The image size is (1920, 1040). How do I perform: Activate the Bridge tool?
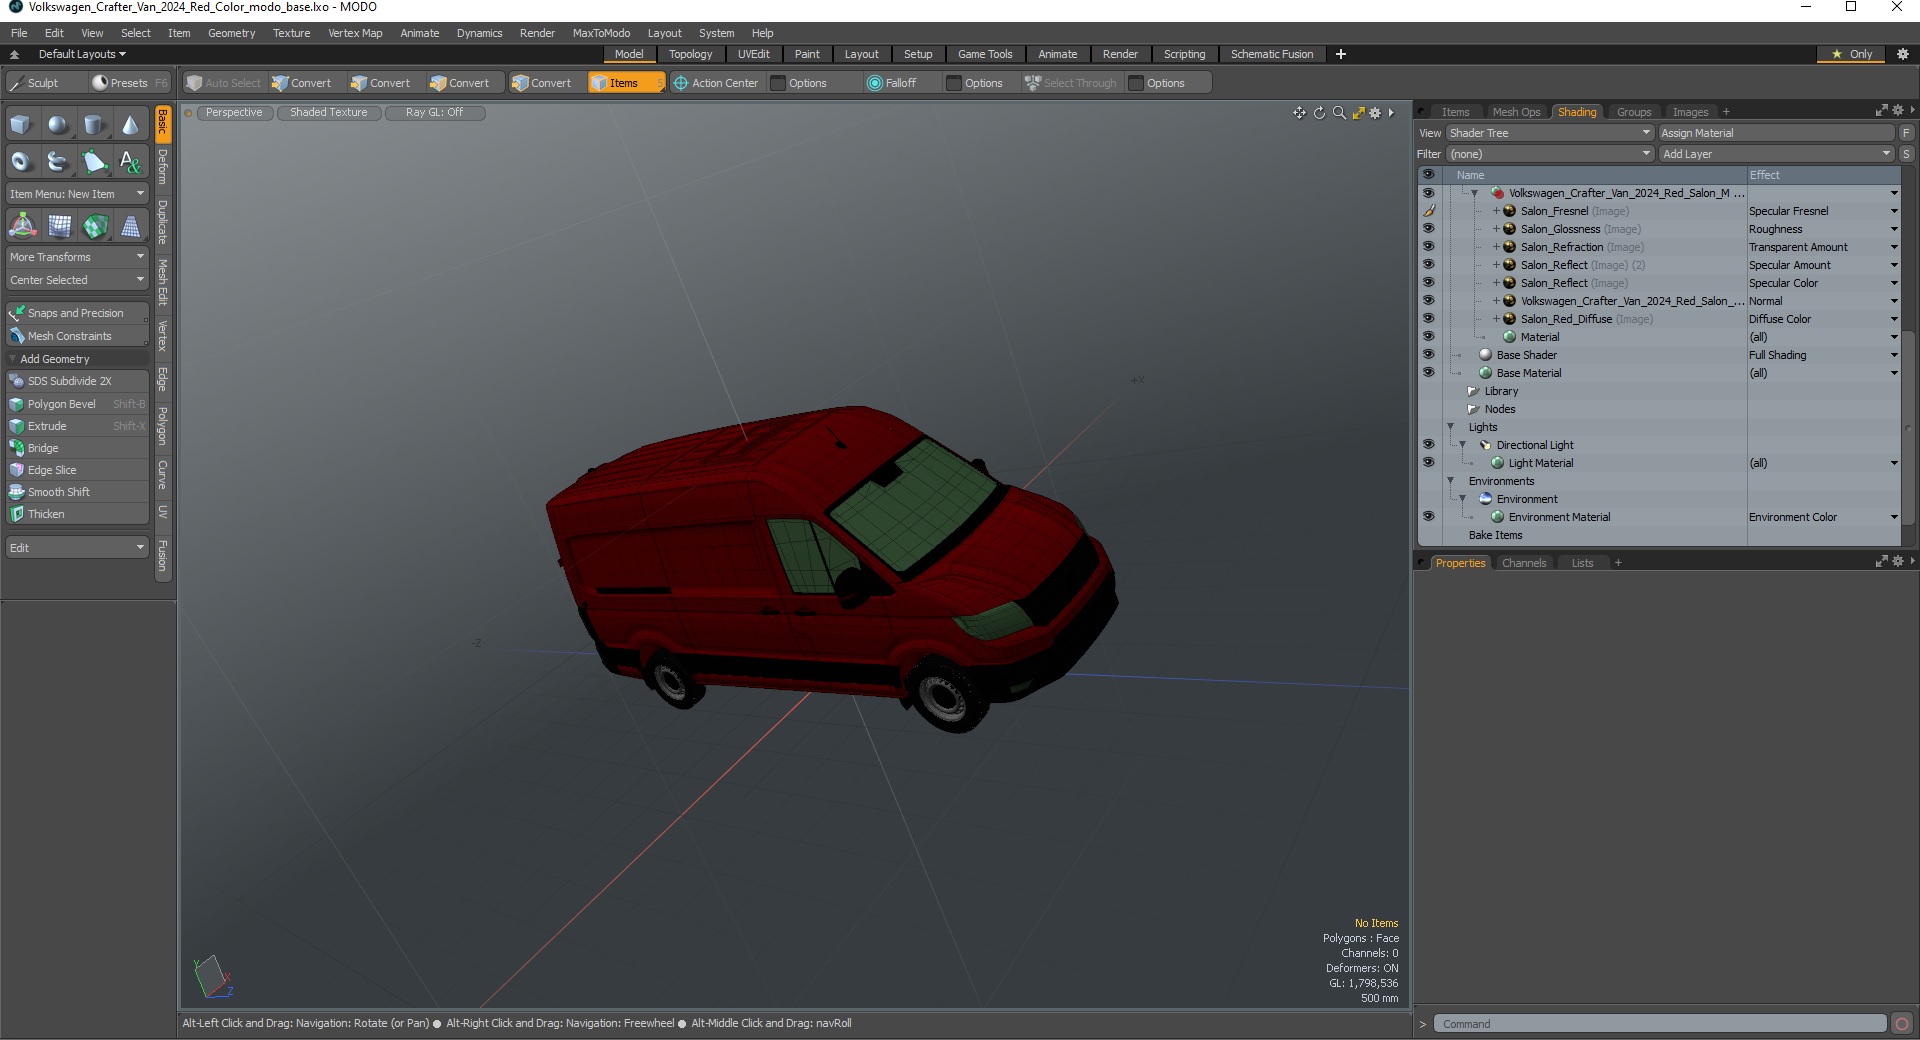click(77, 448)
